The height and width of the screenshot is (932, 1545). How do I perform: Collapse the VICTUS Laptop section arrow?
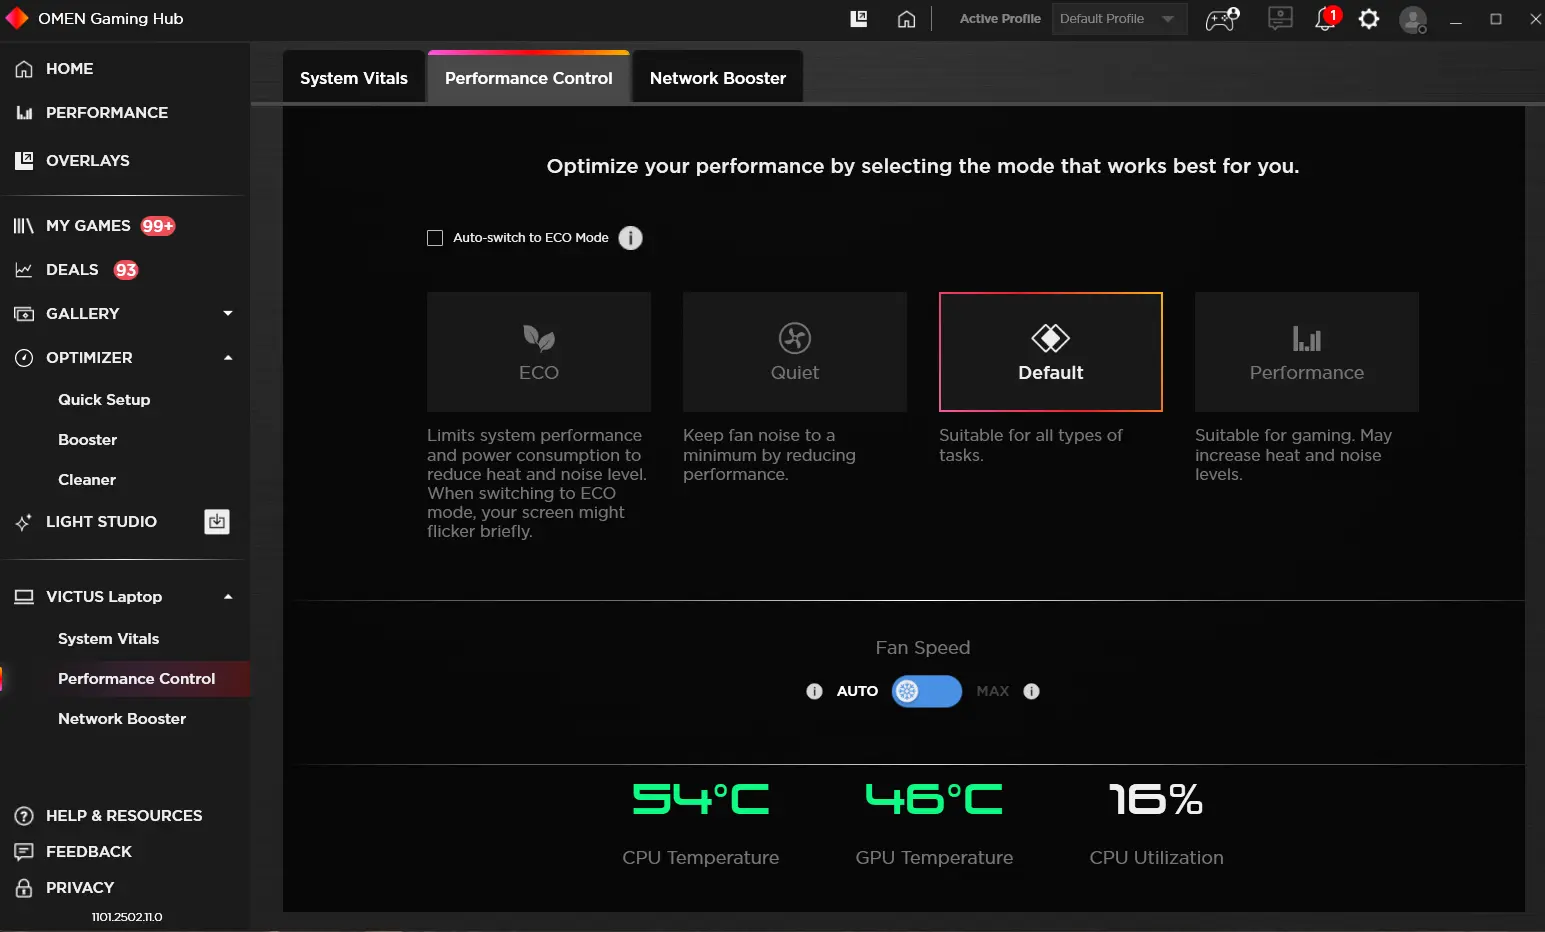pyautogui.click(x=228, y=597)
